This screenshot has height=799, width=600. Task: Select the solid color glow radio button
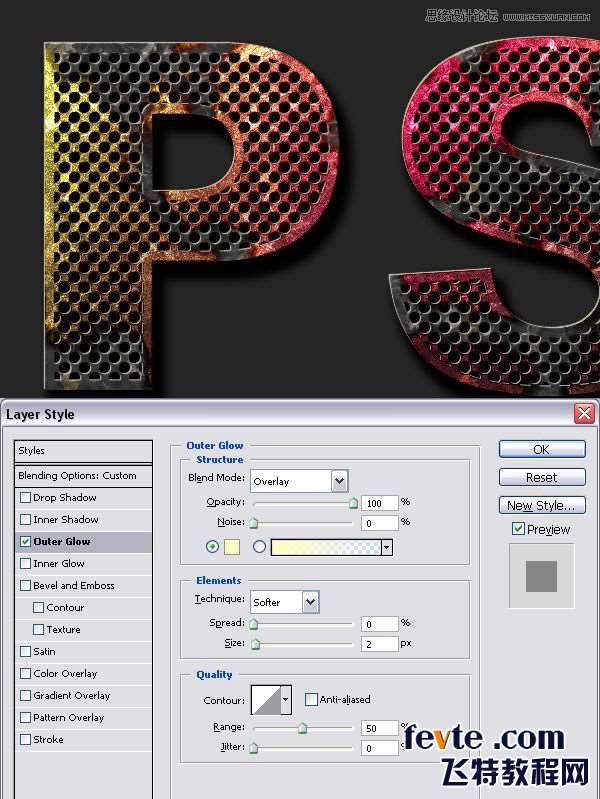[212, 547]
